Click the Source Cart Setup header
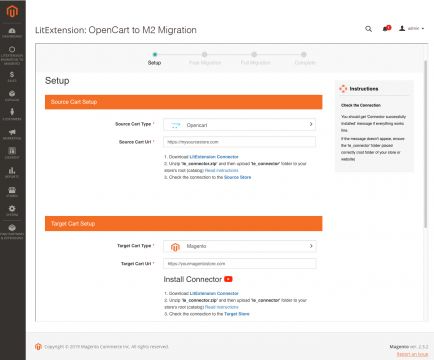The image size is (434, 360). 184,102
